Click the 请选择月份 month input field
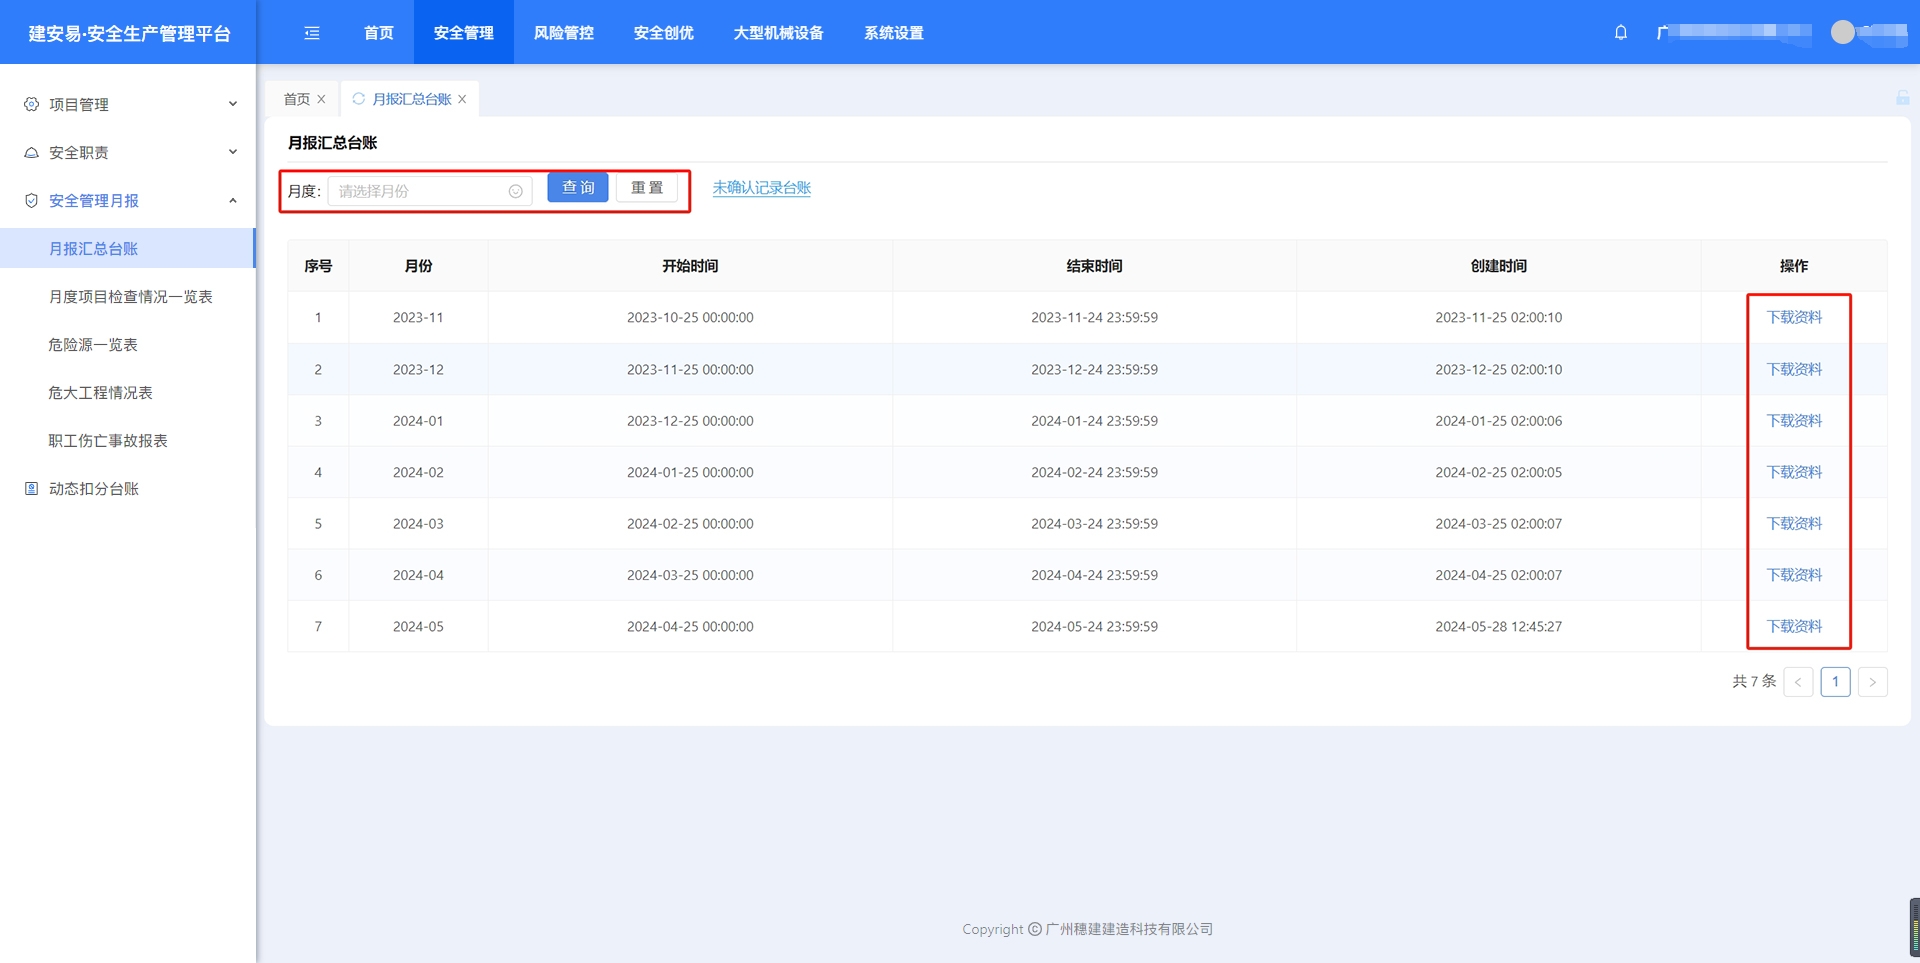Screen dimensions: 1920x963 point(420,191)
